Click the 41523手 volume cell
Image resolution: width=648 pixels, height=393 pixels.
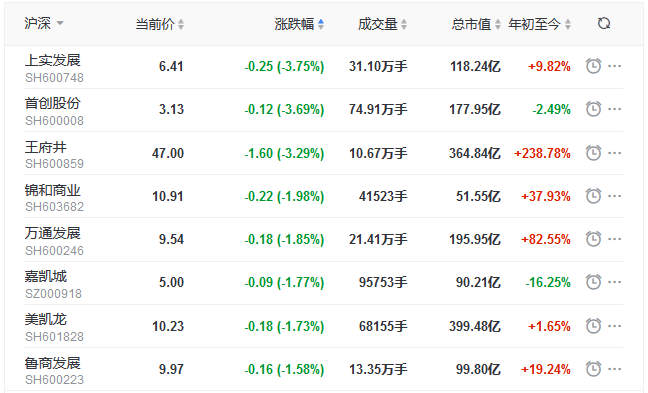[383, 196]
